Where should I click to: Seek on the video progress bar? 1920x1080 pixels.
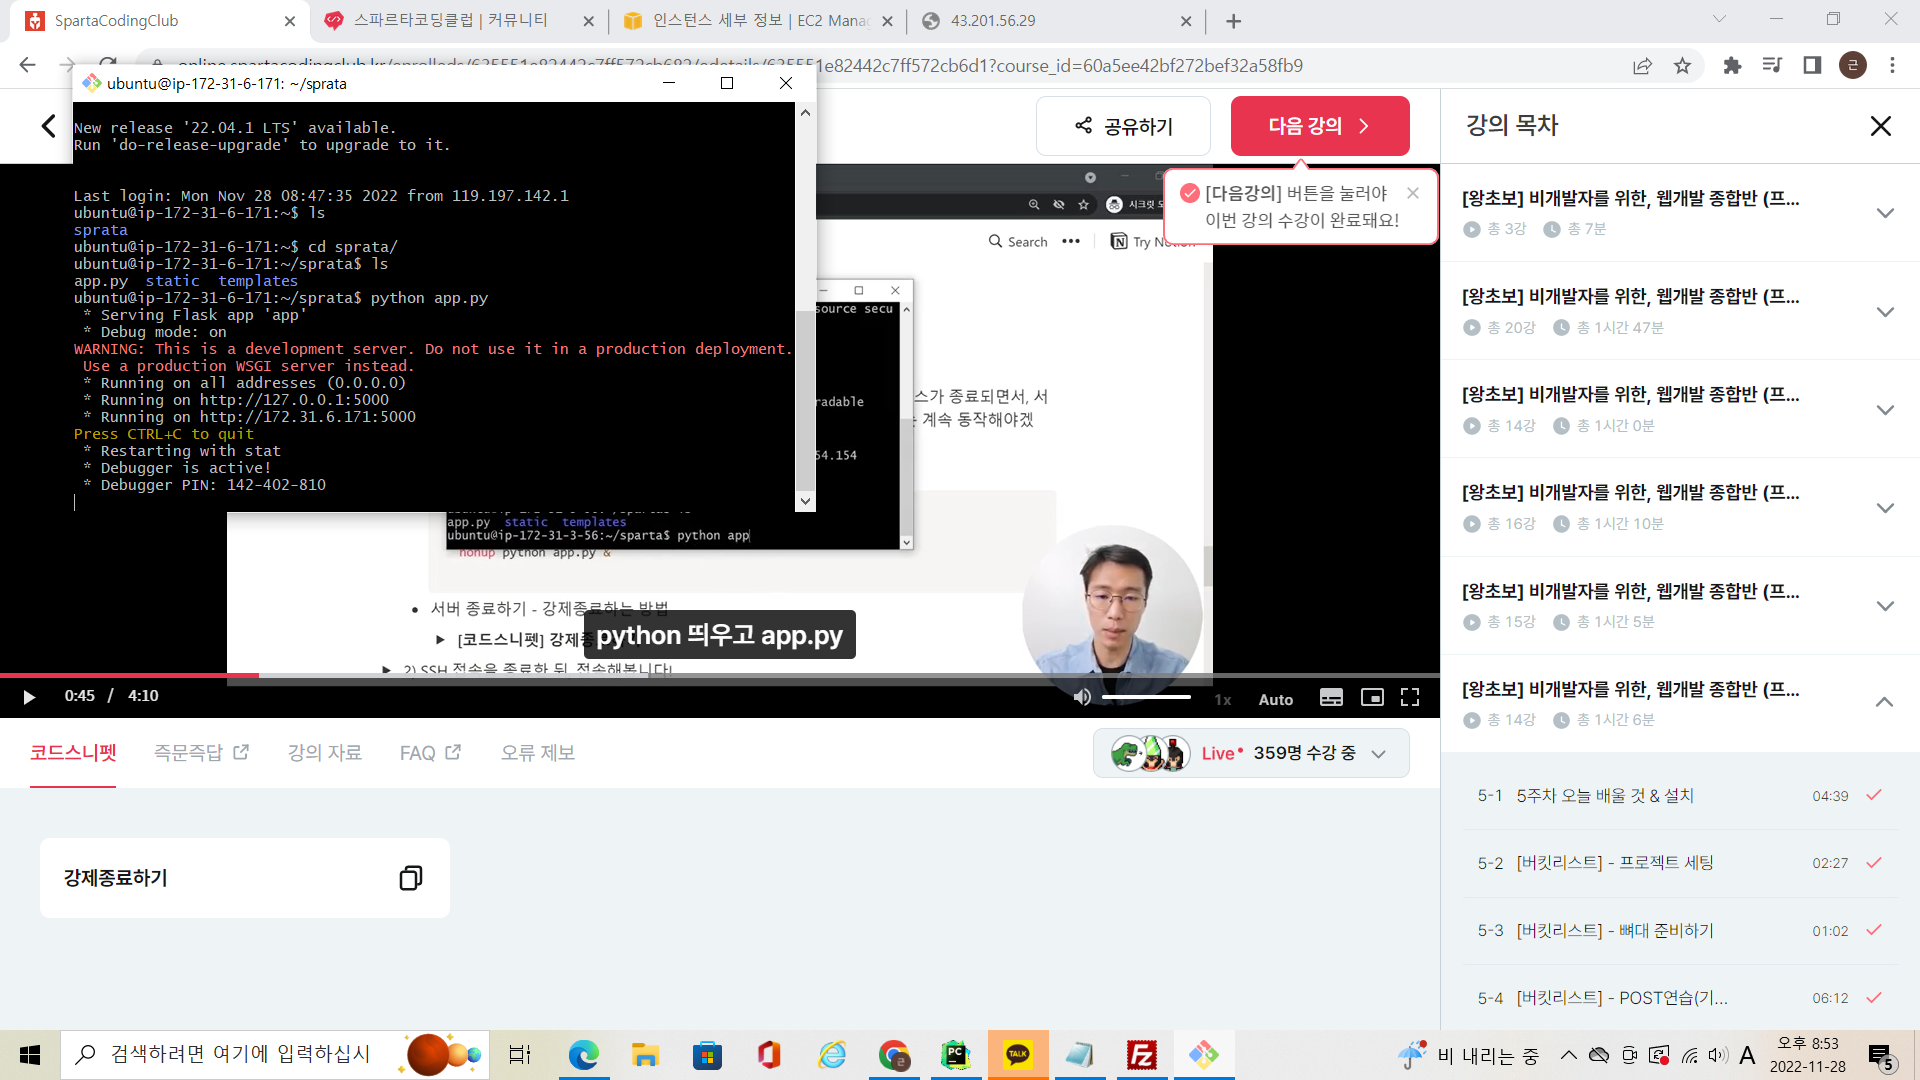pyautogui.click(x=720, y=676)
